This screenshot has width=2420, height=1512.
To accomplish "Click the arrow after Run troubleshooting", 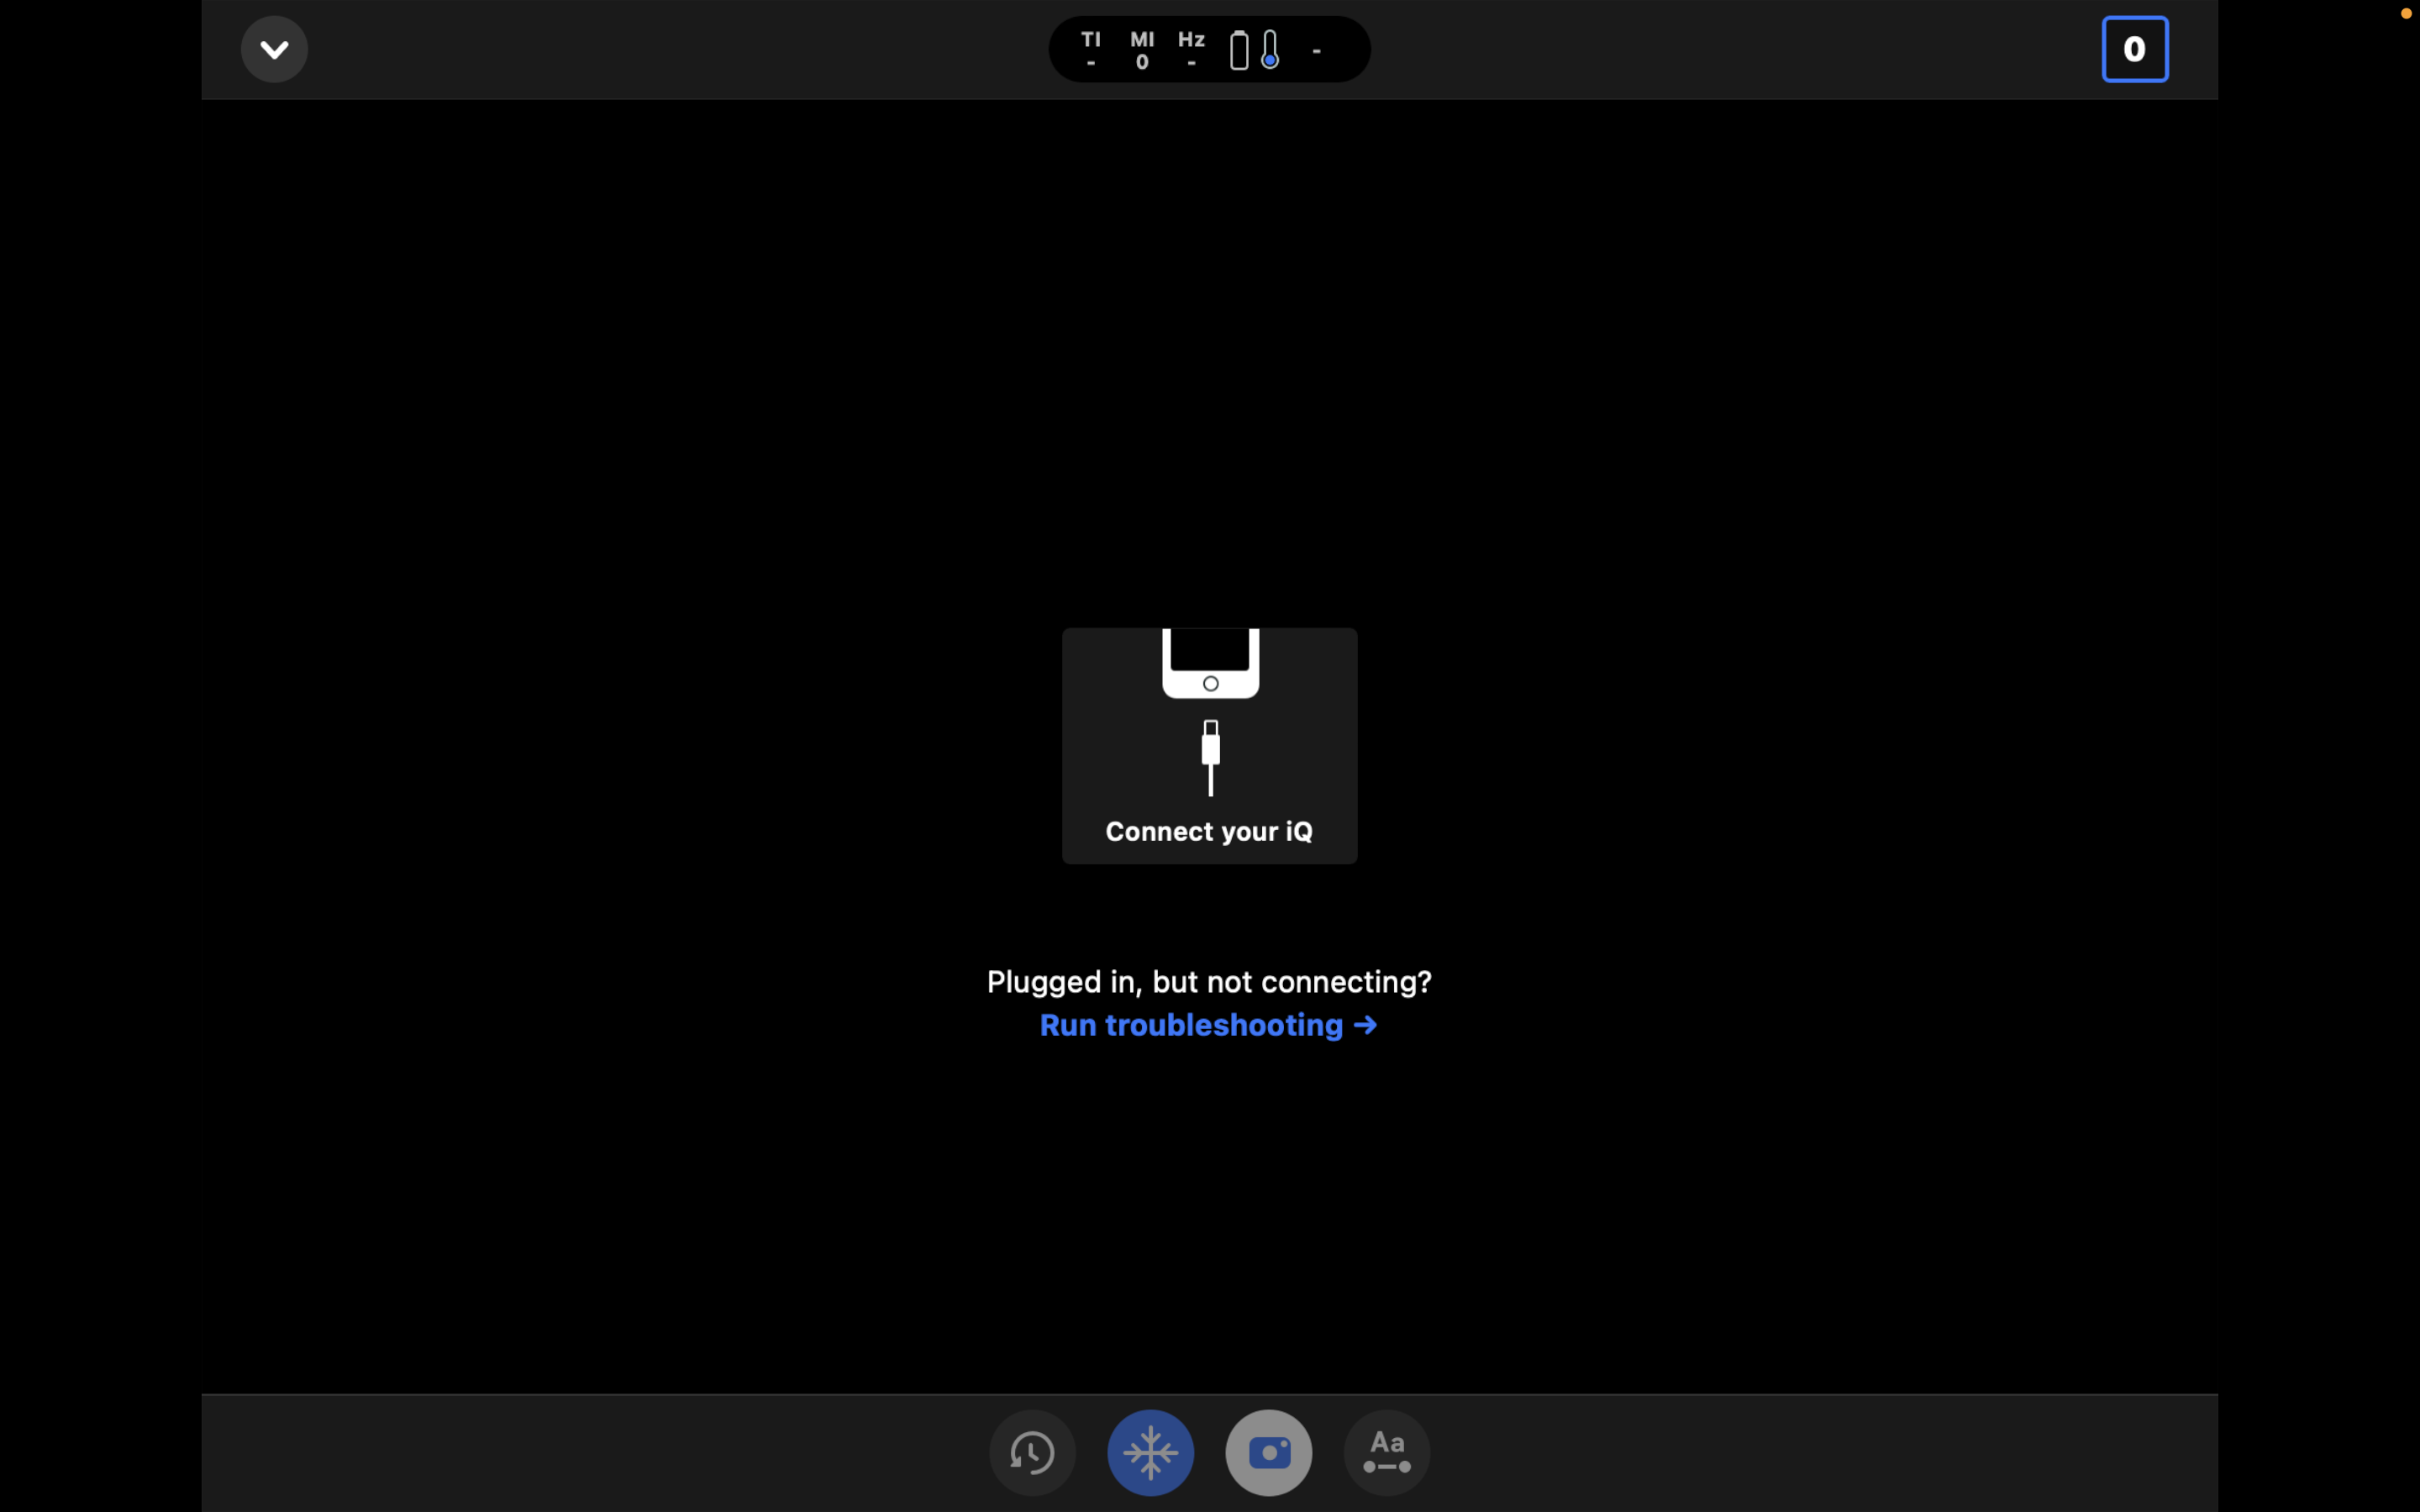I will [x=1365, y=1025].
